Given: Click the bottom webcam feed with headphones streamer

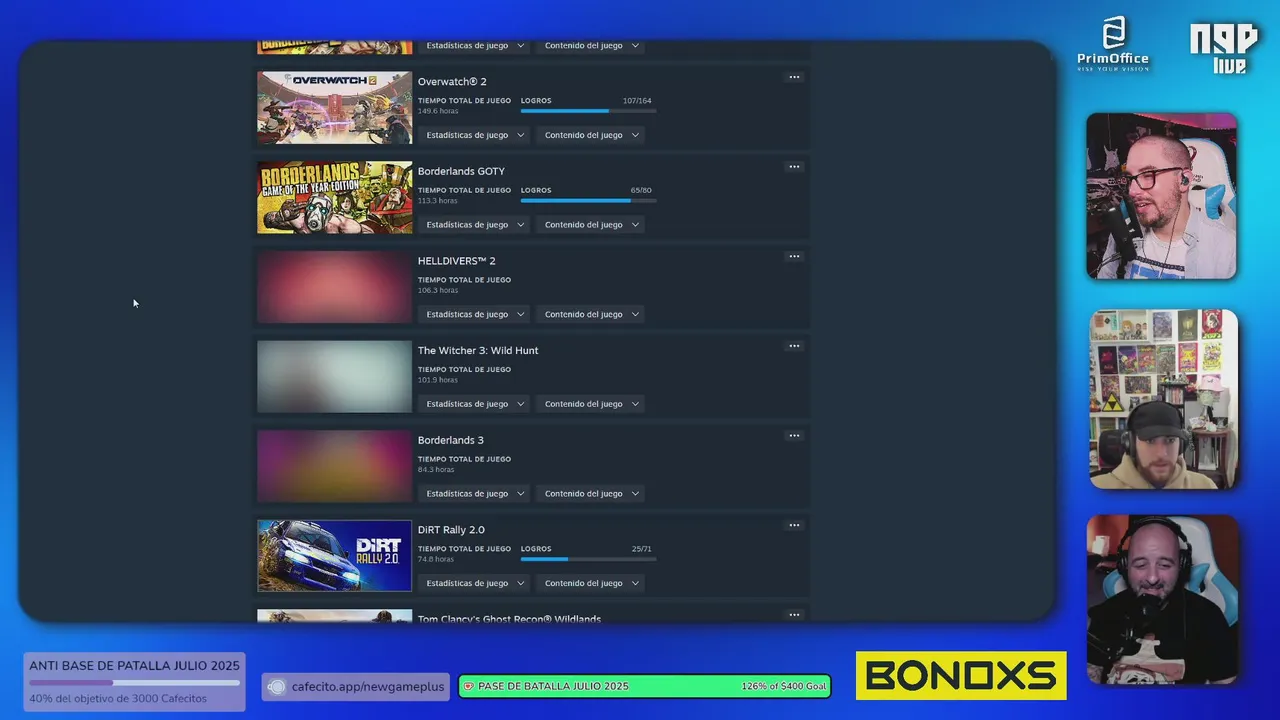Looking at the screenshot, I should click(1162, 599).
